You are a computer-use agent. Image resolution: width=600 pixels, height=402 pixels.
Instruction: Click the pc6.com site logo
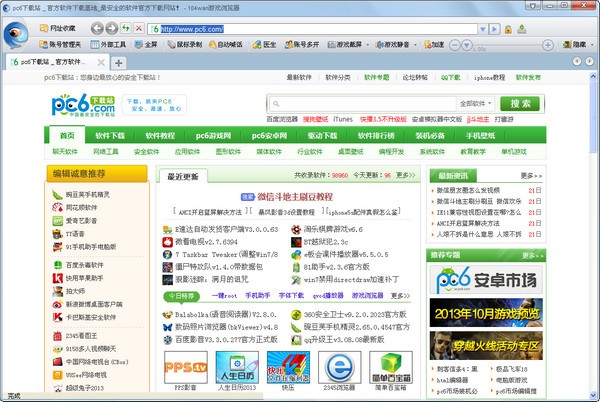pos(83,105)
